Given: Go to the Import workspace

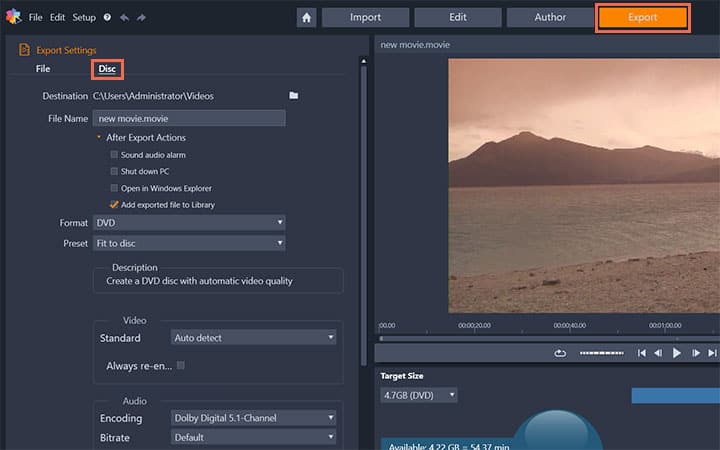Looking at the screenshot, I should click(x=366, y=17).
